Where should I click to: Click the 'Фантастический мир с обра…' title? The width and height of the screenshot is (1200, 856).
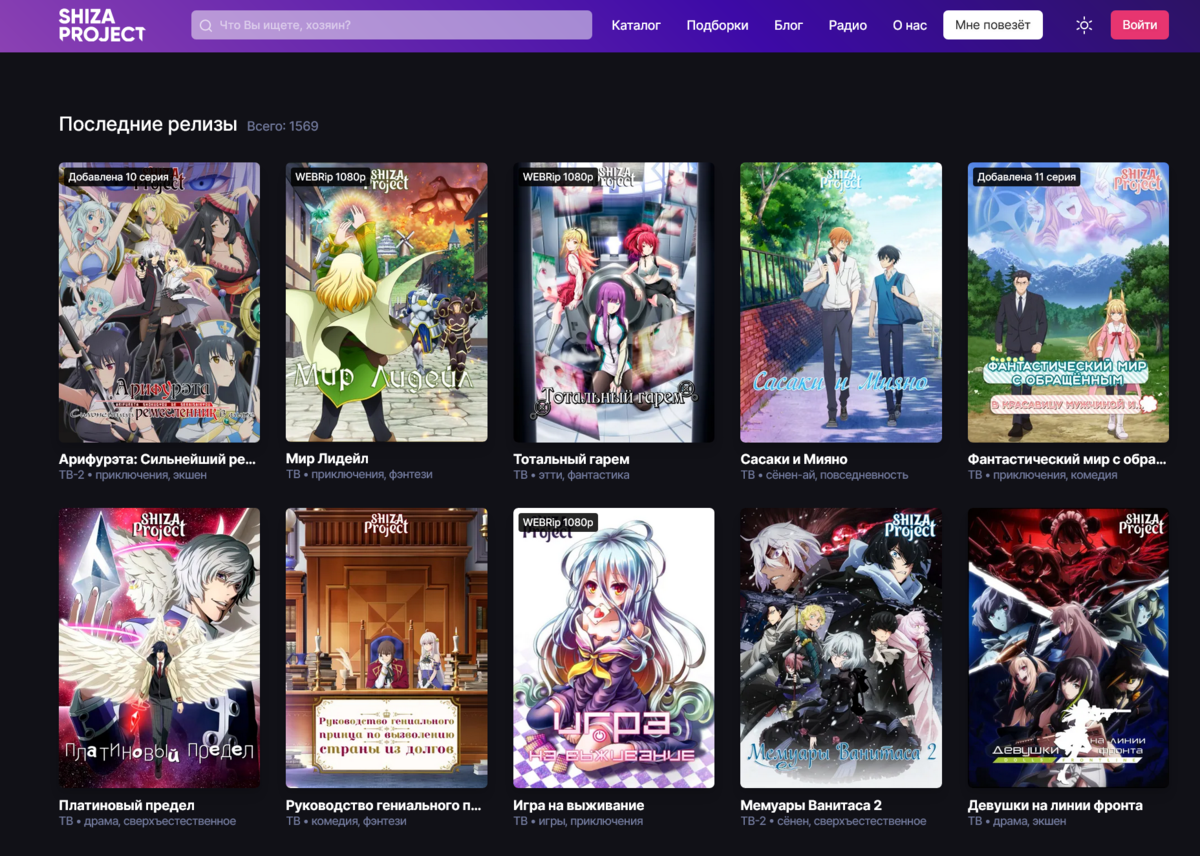tap(1067, 459)
